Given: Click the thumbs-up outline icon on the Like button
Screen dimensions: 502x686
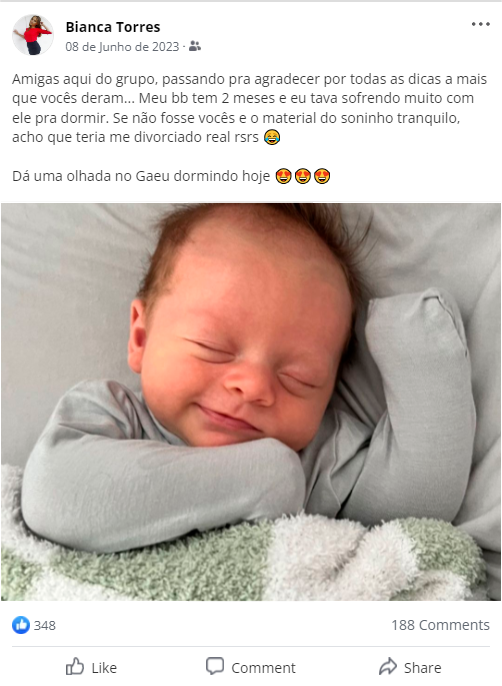Looking at the screenshot, I should click(x=75, y=667).
